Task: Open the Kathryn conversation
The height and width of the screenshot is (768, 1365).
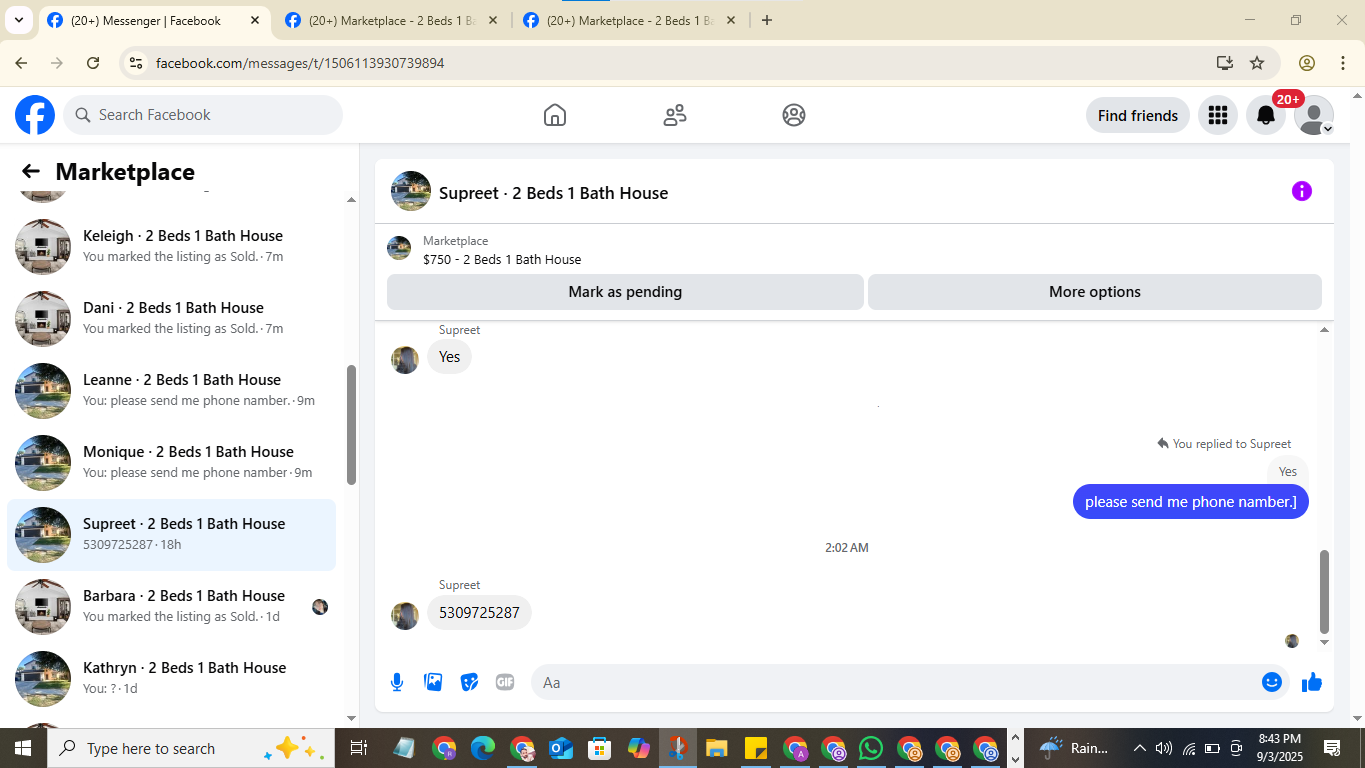Action: (172, 679)
